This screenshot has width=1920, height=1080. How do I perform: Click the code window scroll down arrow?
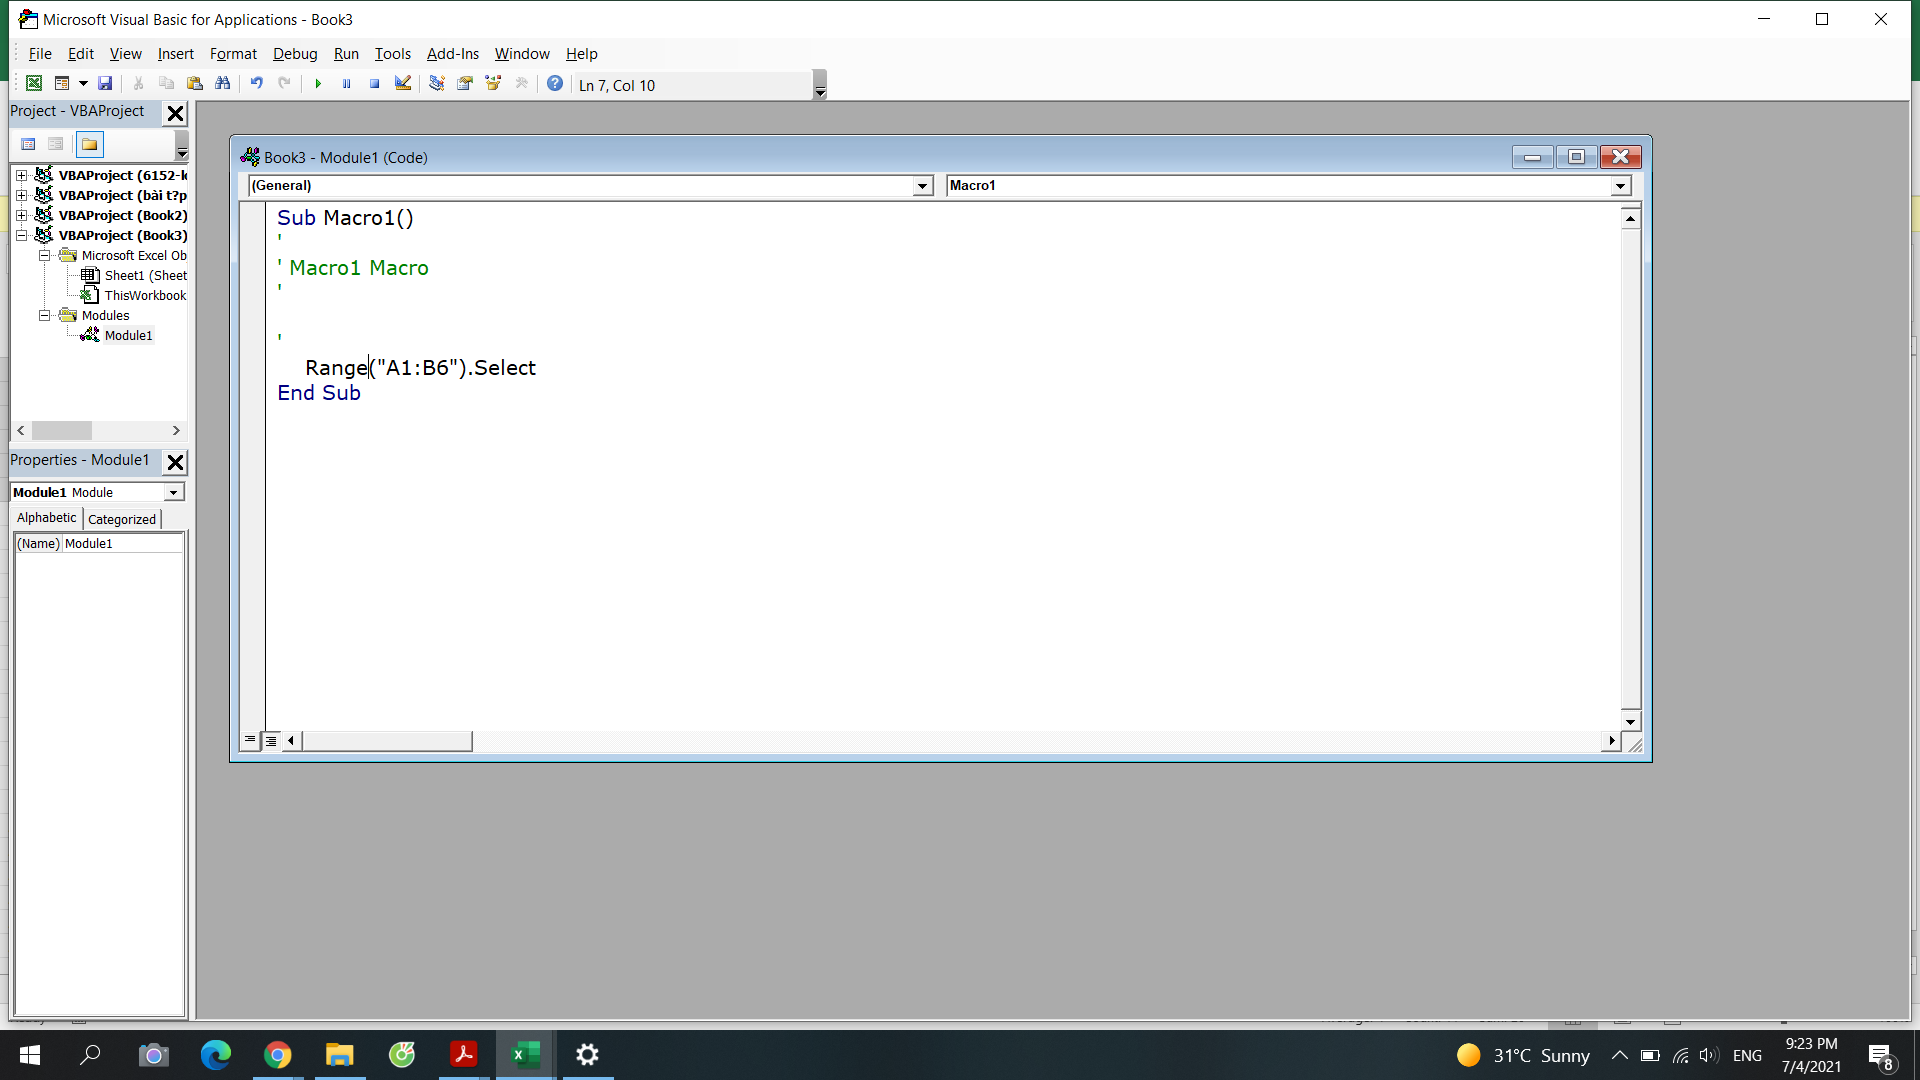click(1630, 721)
